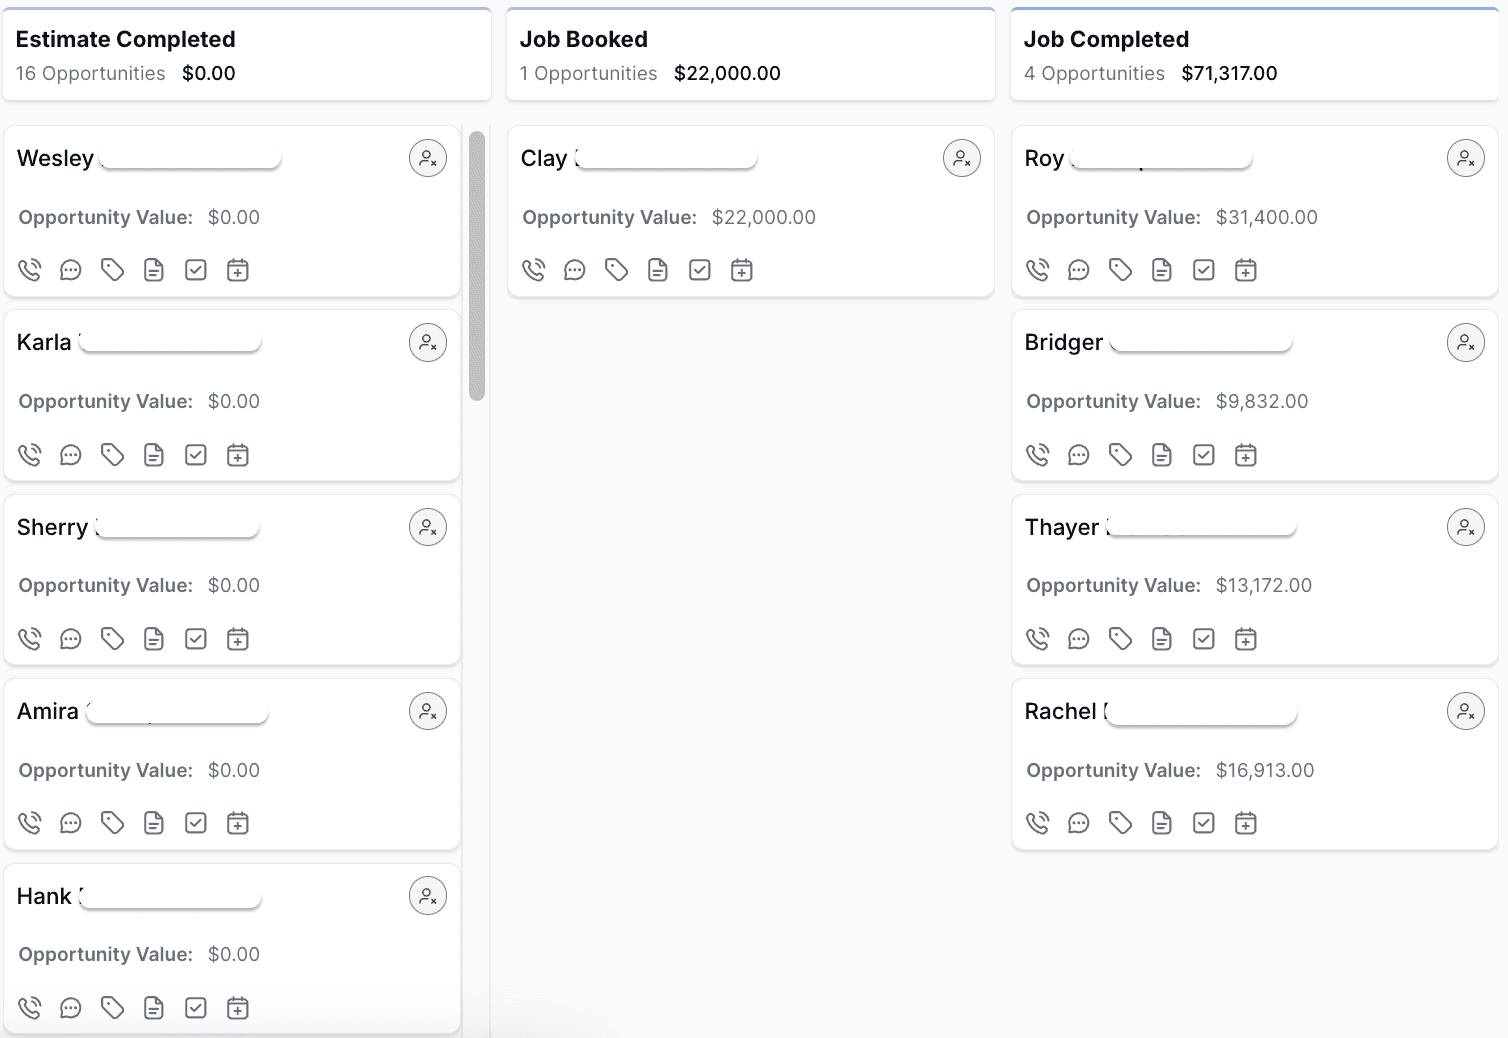This screenshot has width=1508, height=1038.
Task: Open the message icon on Bridger's card
Action: [x=1078, y=455]
